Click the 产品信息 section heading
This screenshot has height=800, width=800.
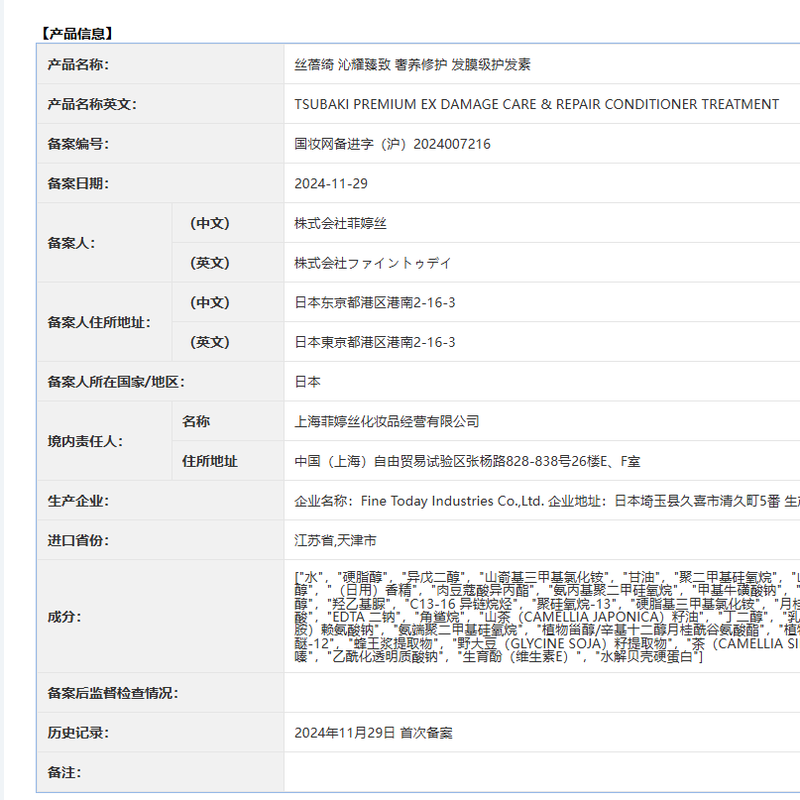tap(77, 33)
